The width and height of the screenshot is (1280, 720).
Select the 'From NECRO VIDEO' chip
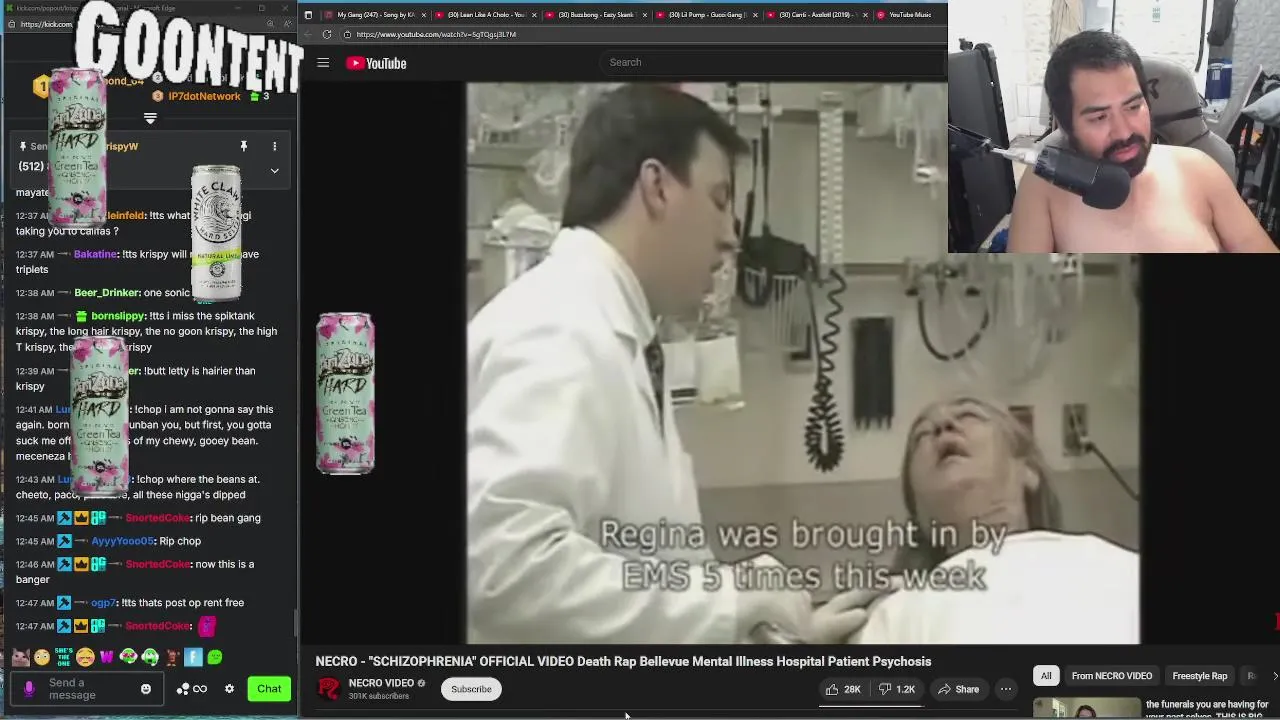1112,676
